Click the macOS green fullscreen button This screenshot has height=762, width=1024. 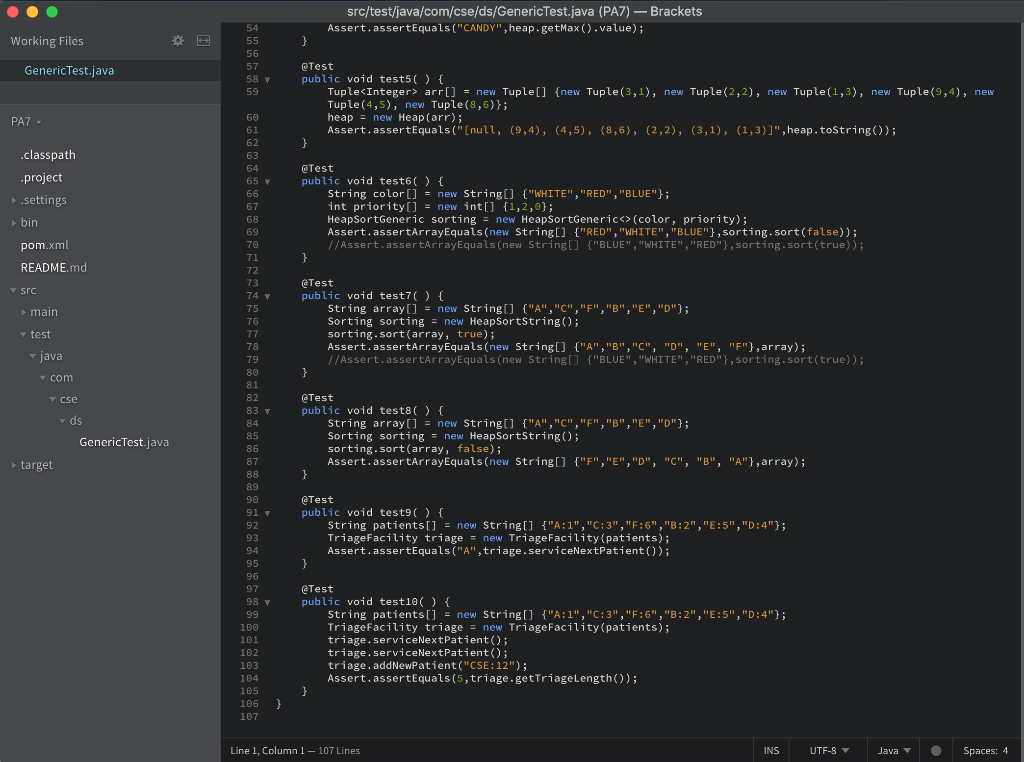click(52, 12)
